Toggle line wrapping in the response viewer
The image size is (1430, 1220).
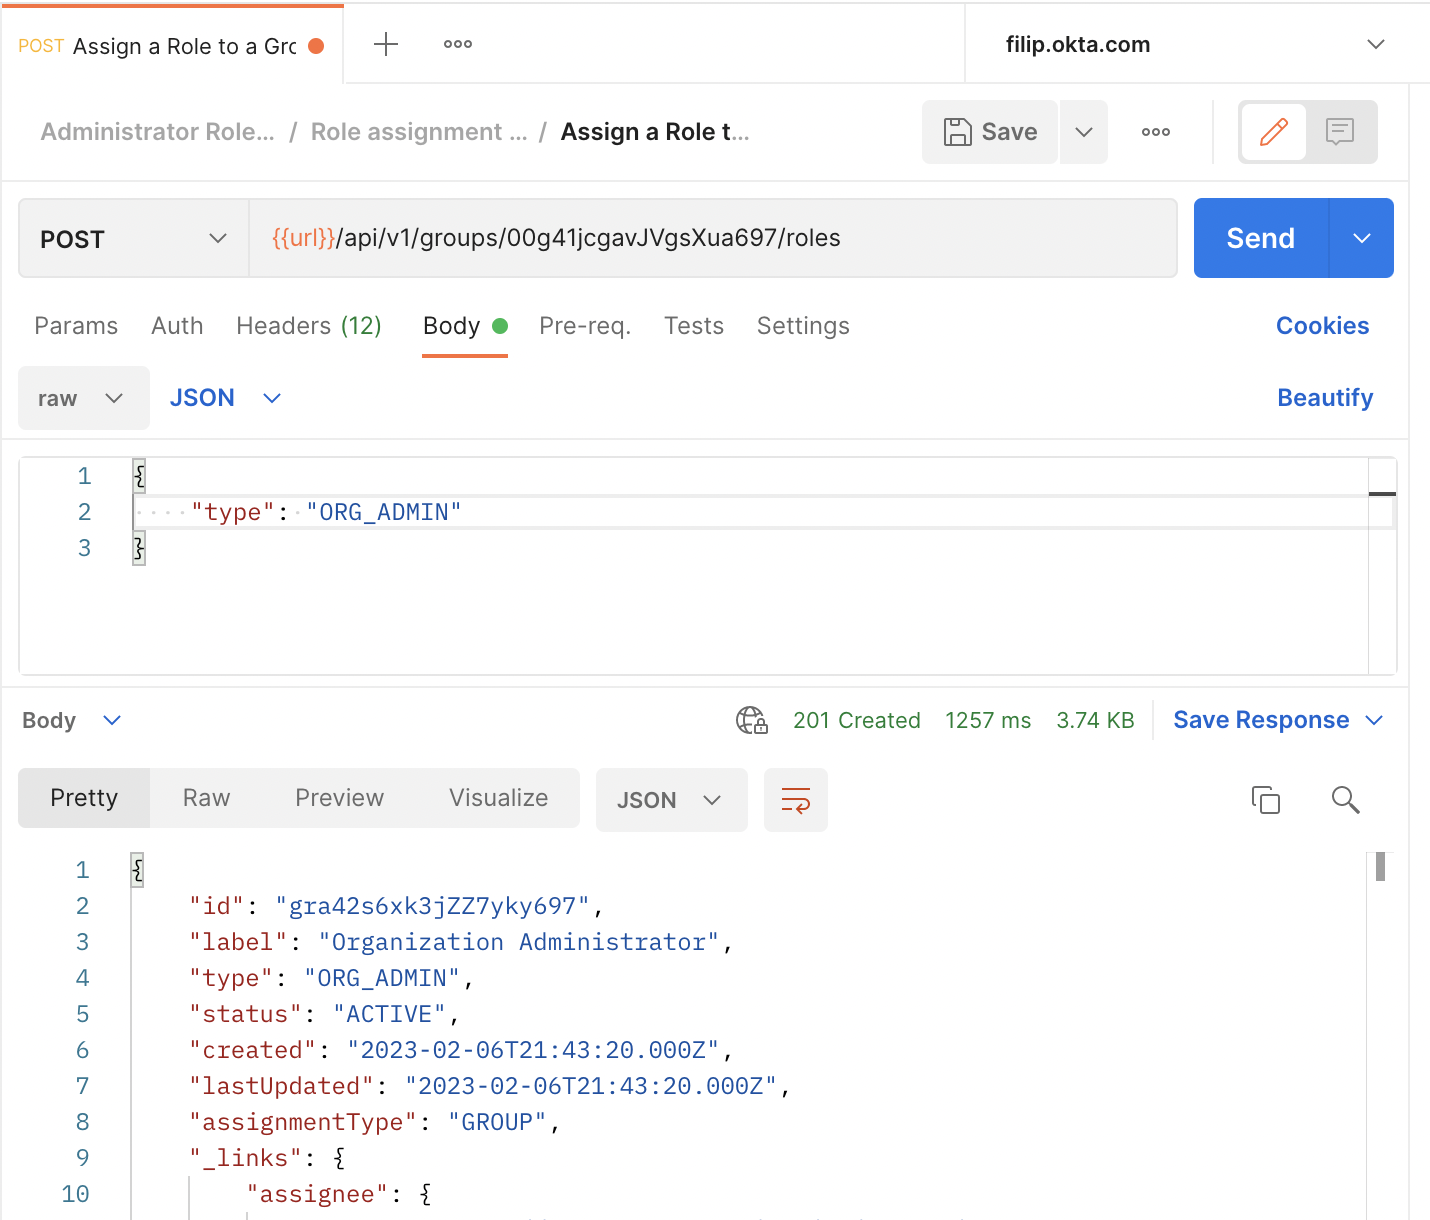(x=795, y=800)
